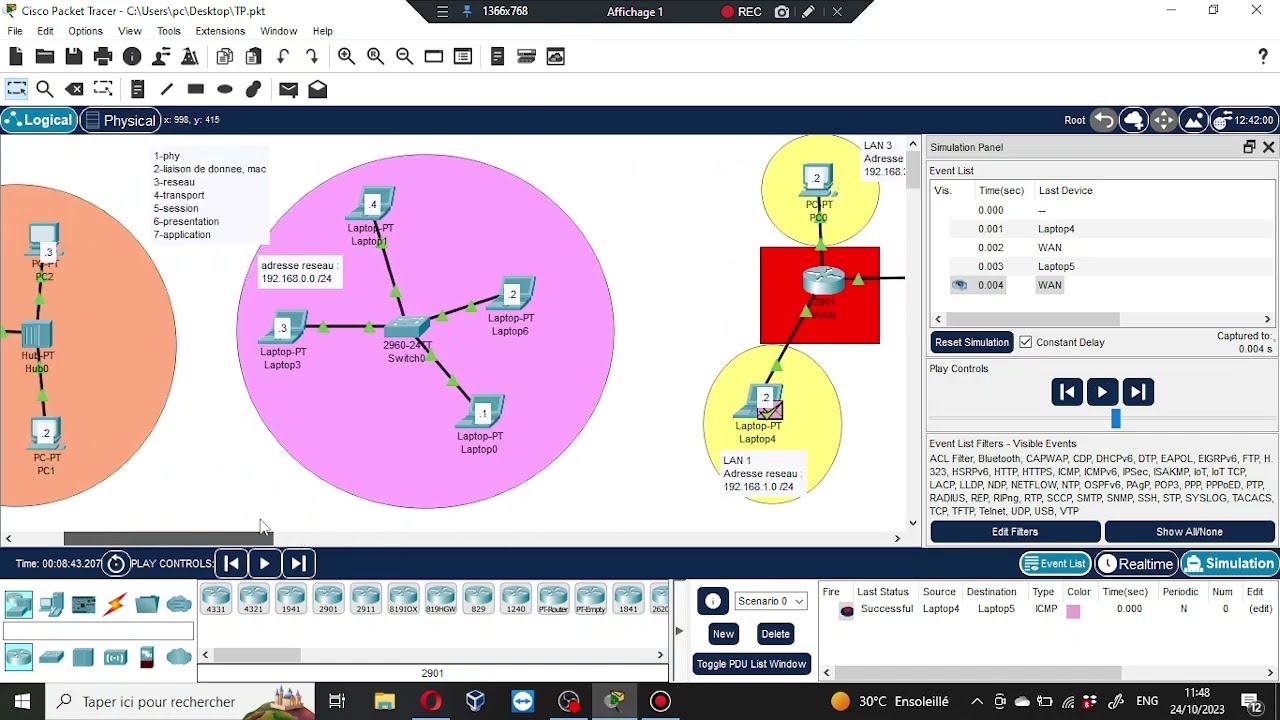Image resolution: width=1280 pixels, height=720 pixels.
Task: Open a file with the folder icon
Action: 45,57
